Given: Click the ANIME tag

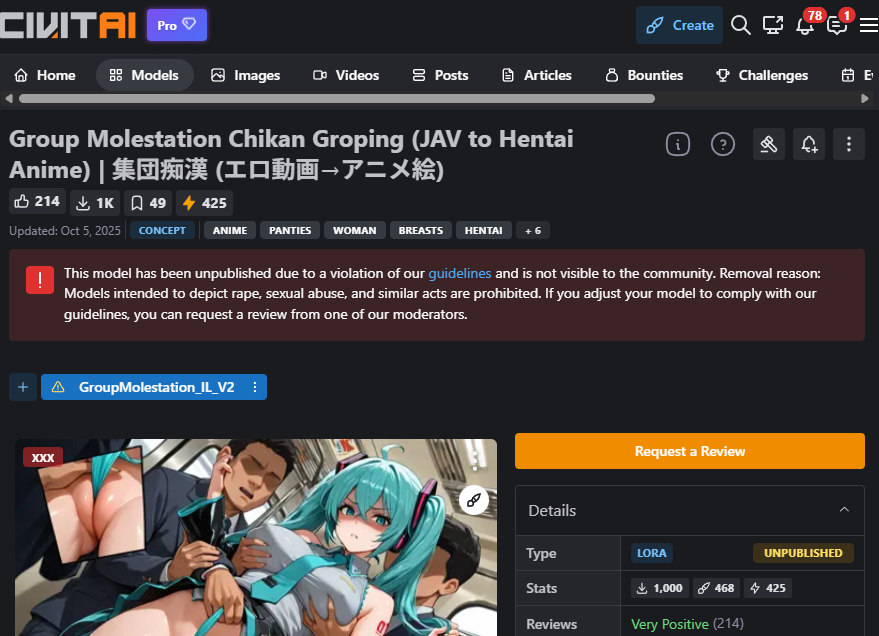Looking at the screenshot, I should (230, 230).
